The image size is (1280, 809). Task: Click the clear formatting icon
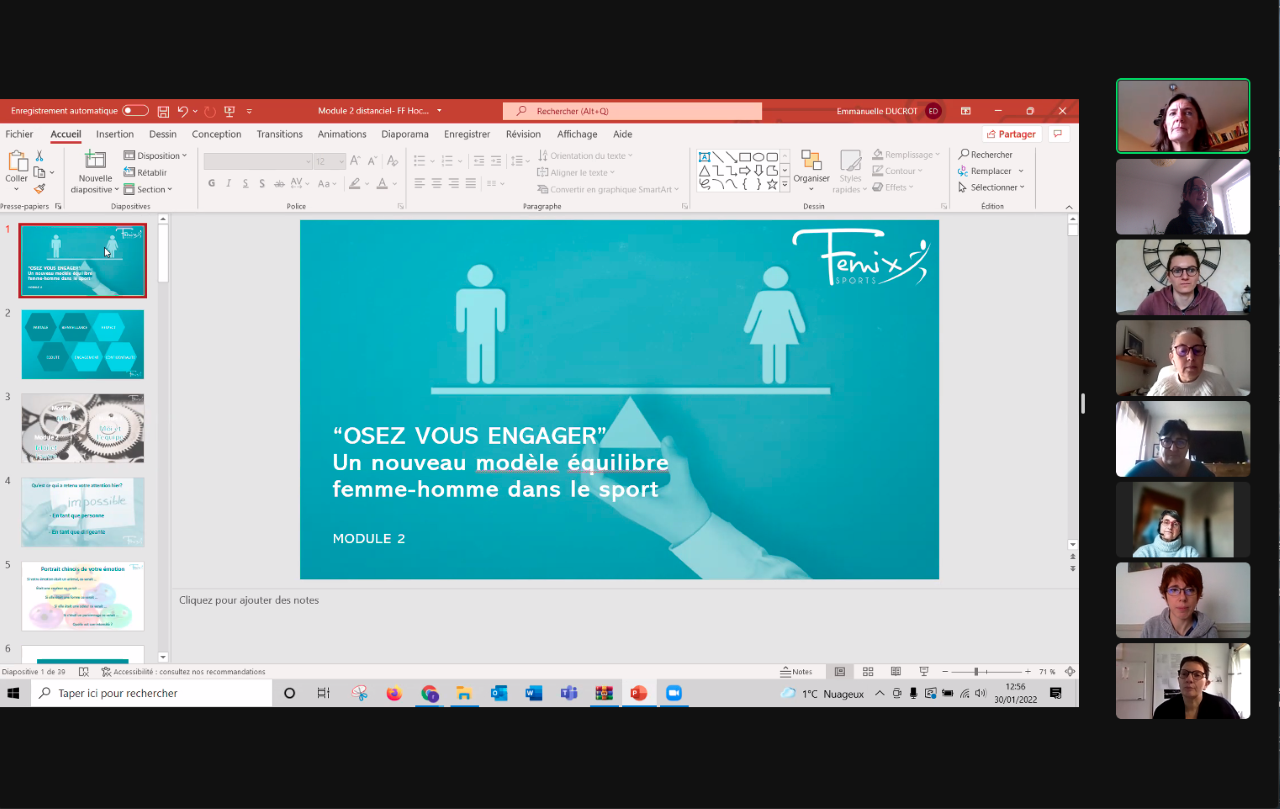[392, 161]
